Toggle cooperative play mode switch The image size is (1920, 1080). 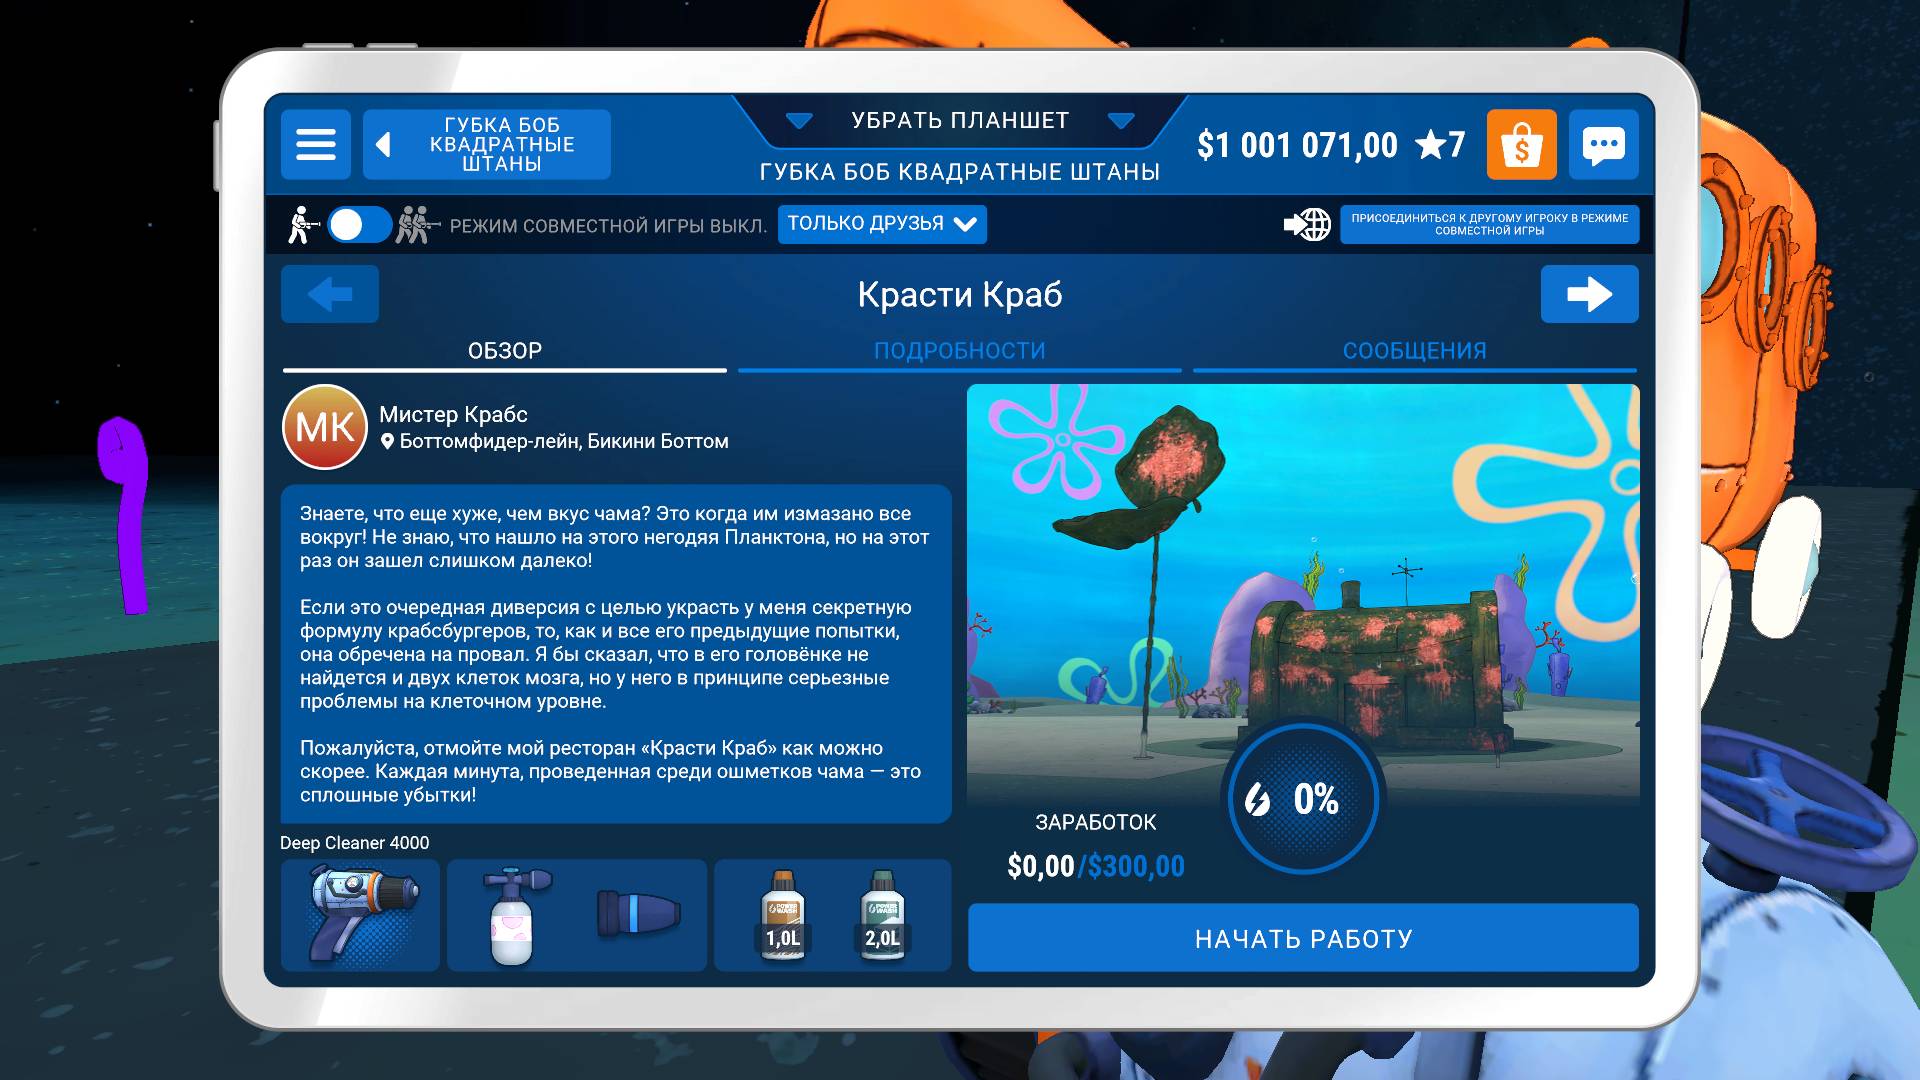point(360,224)
